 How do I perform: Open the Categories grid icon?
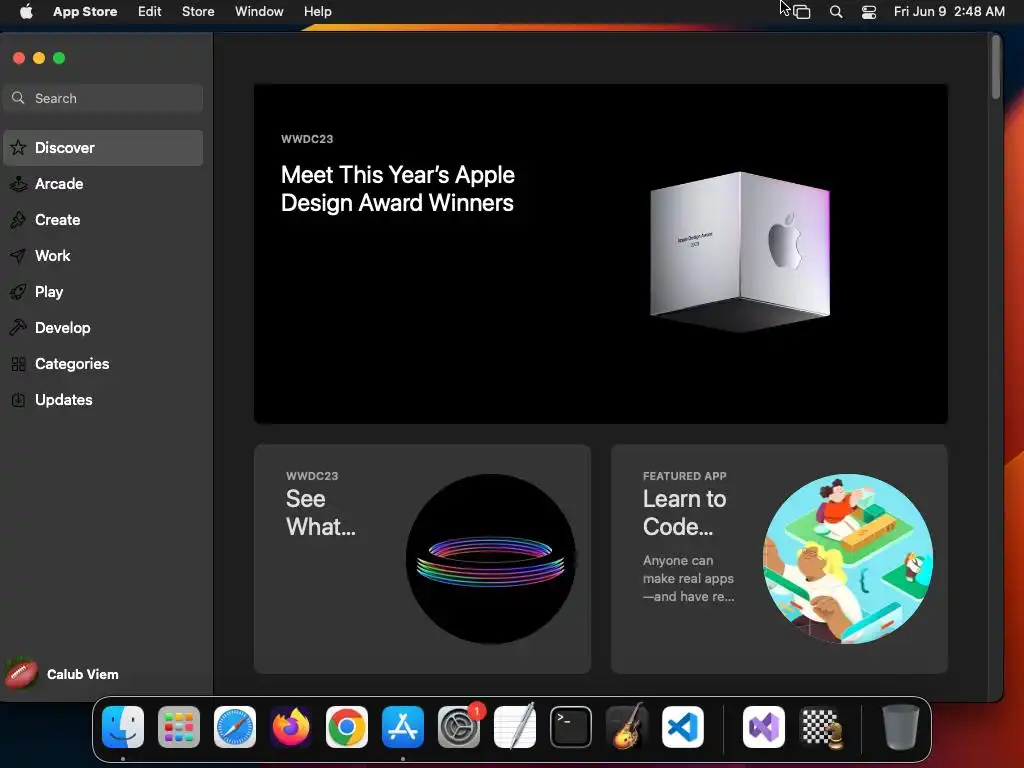point(18,364)
